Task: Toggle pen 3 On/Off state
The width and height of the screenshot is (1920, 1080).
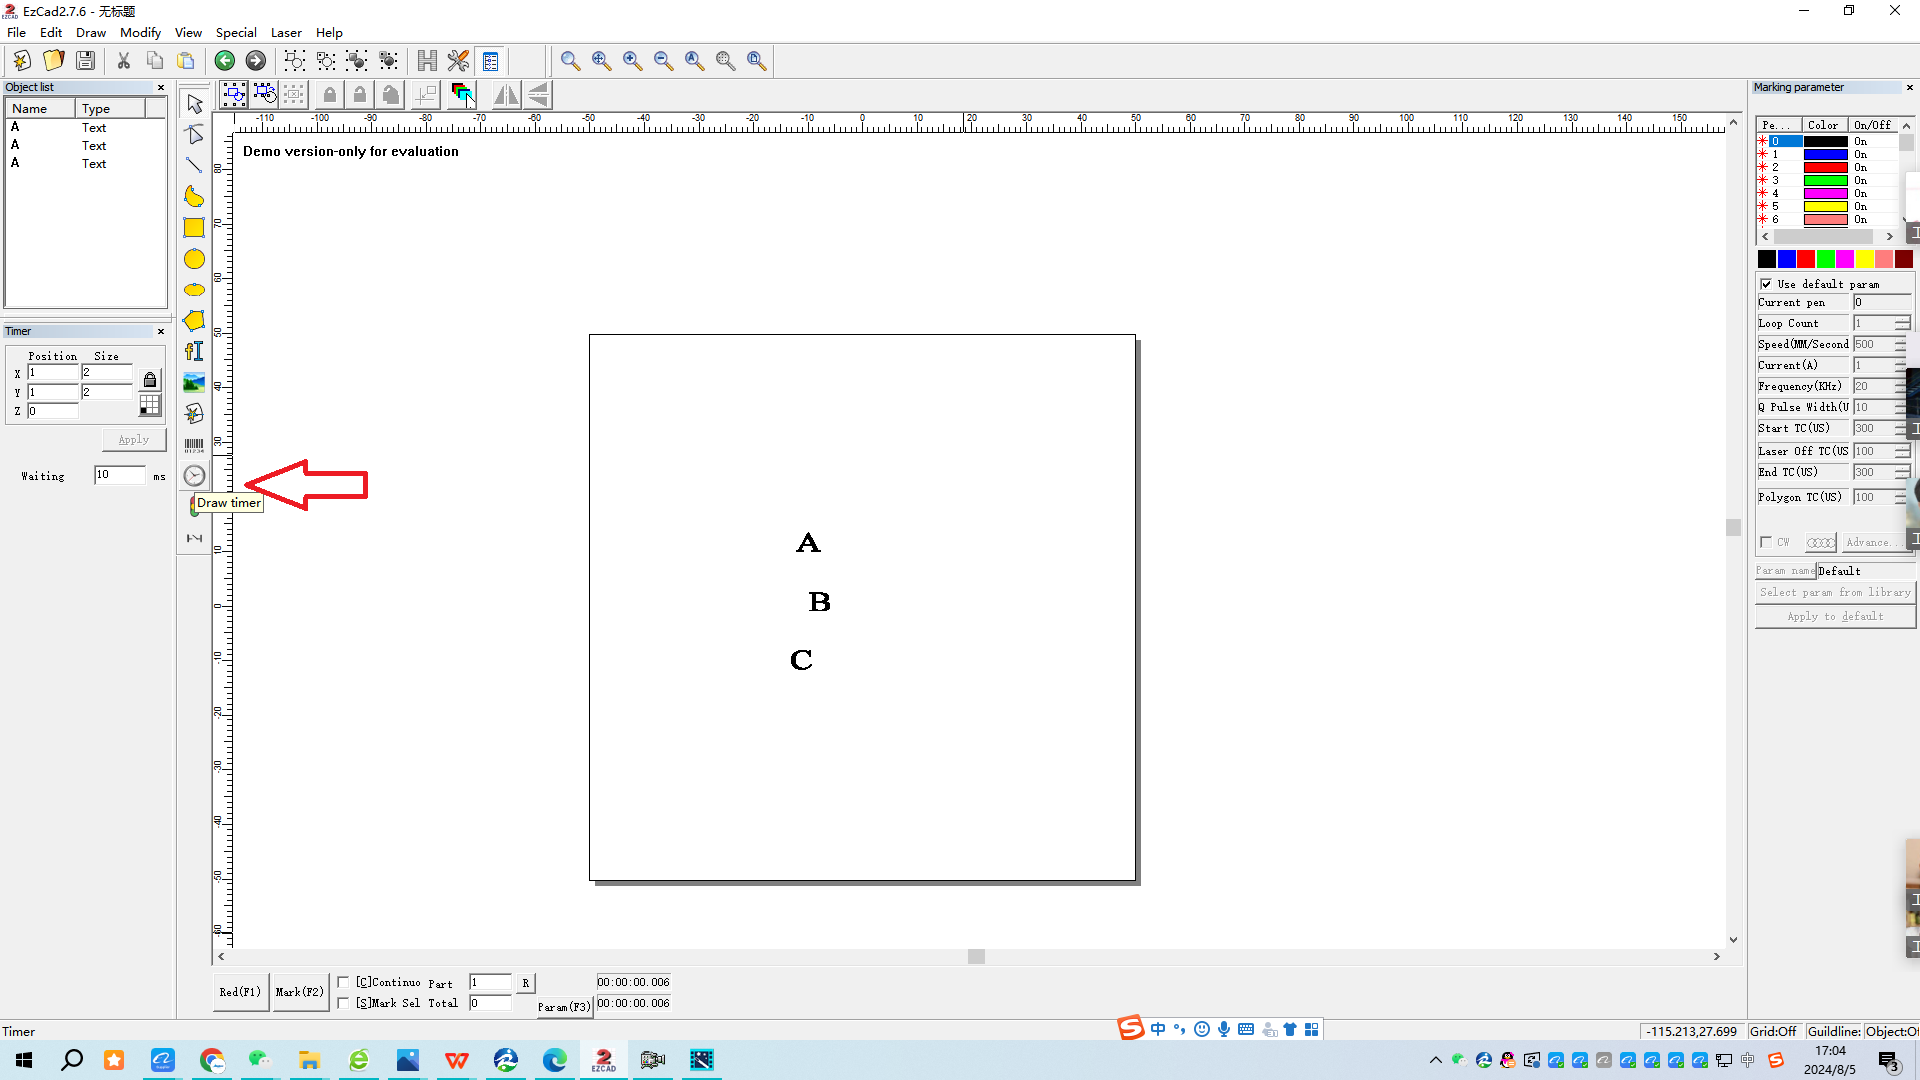Action: point(1860,180)
